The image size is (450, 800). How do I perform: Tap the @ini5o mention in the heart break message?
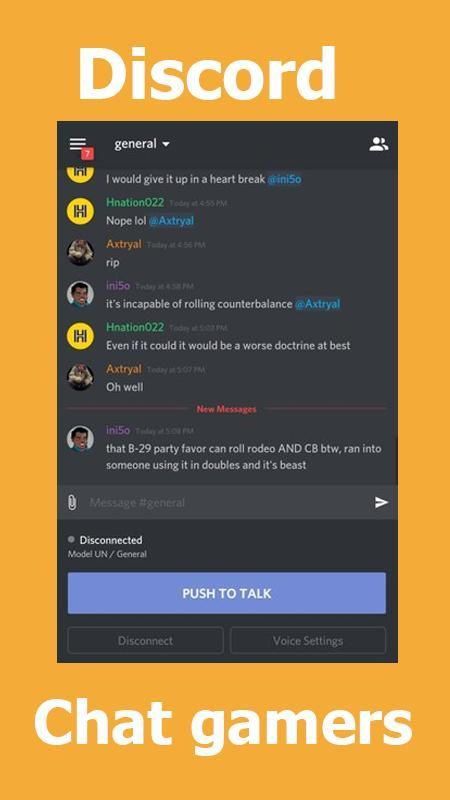point(284,180)
